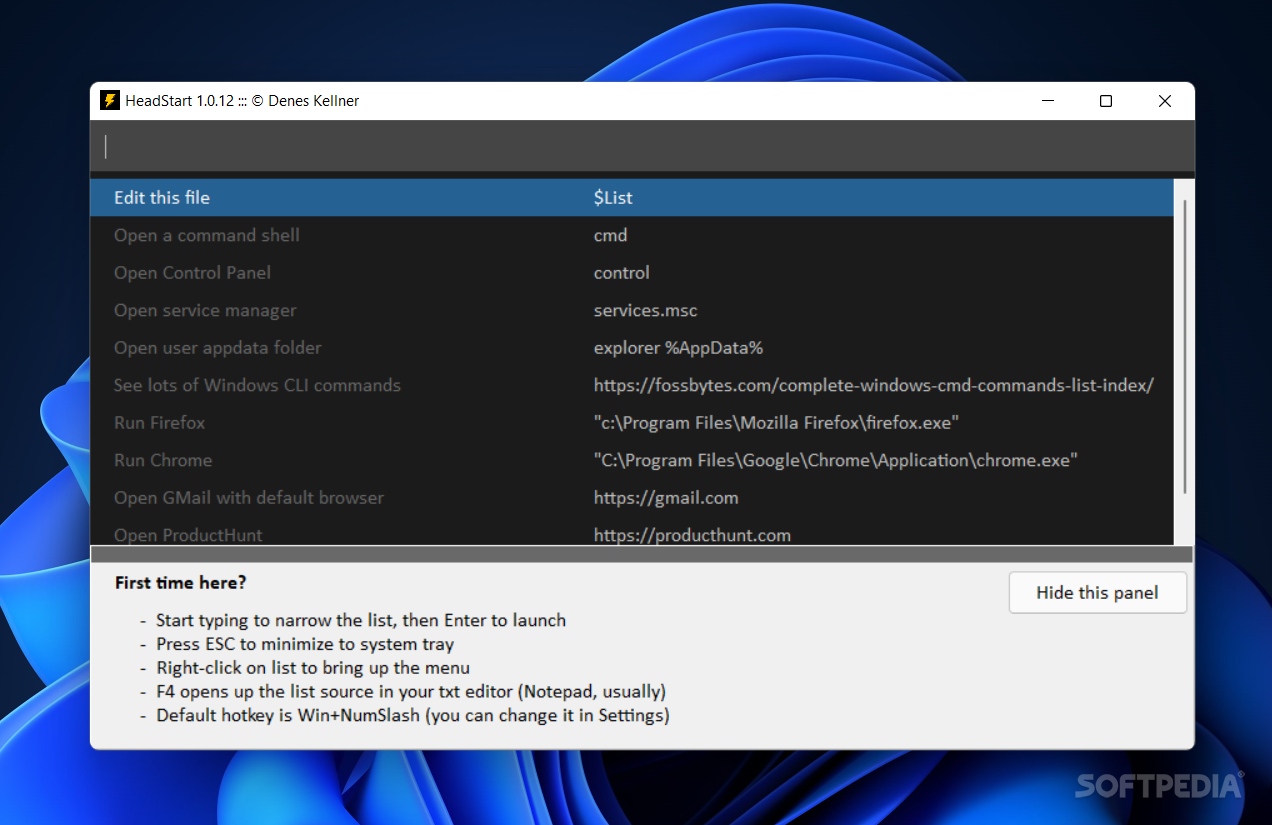The height and width of the screenshot is (825, 1272).
Task: Click the "explorer %AppData%" command value
Action: click(x=678, y=348)
